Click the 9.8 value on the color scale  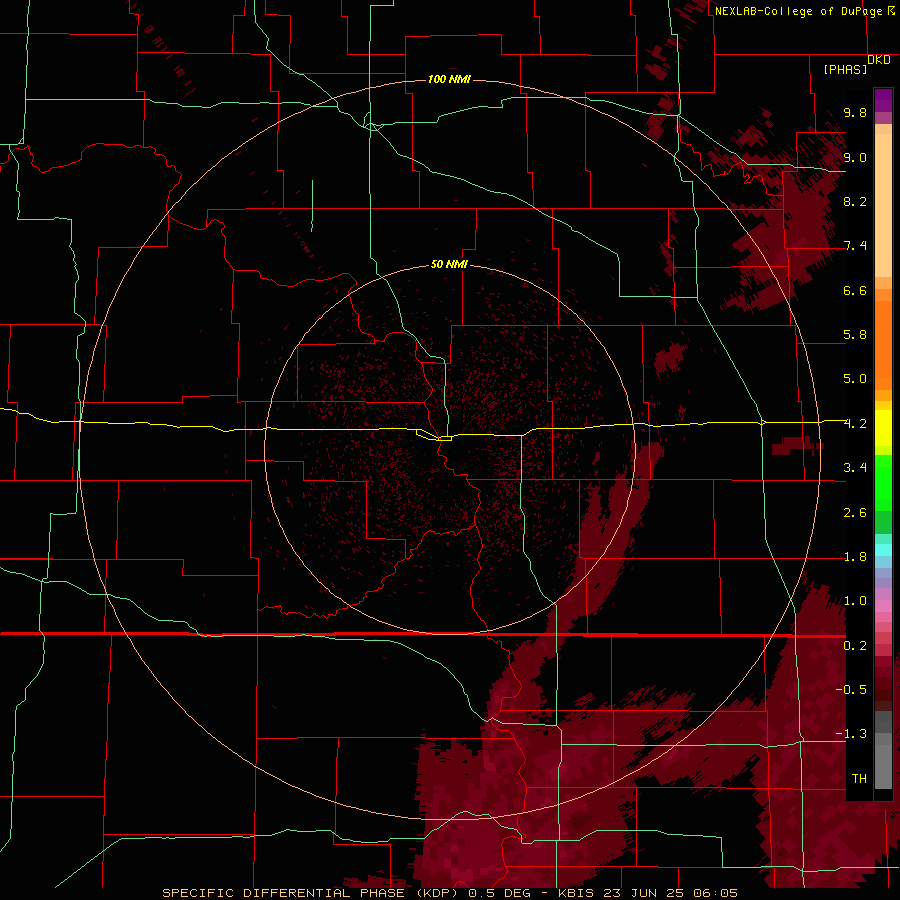[855, 112]
